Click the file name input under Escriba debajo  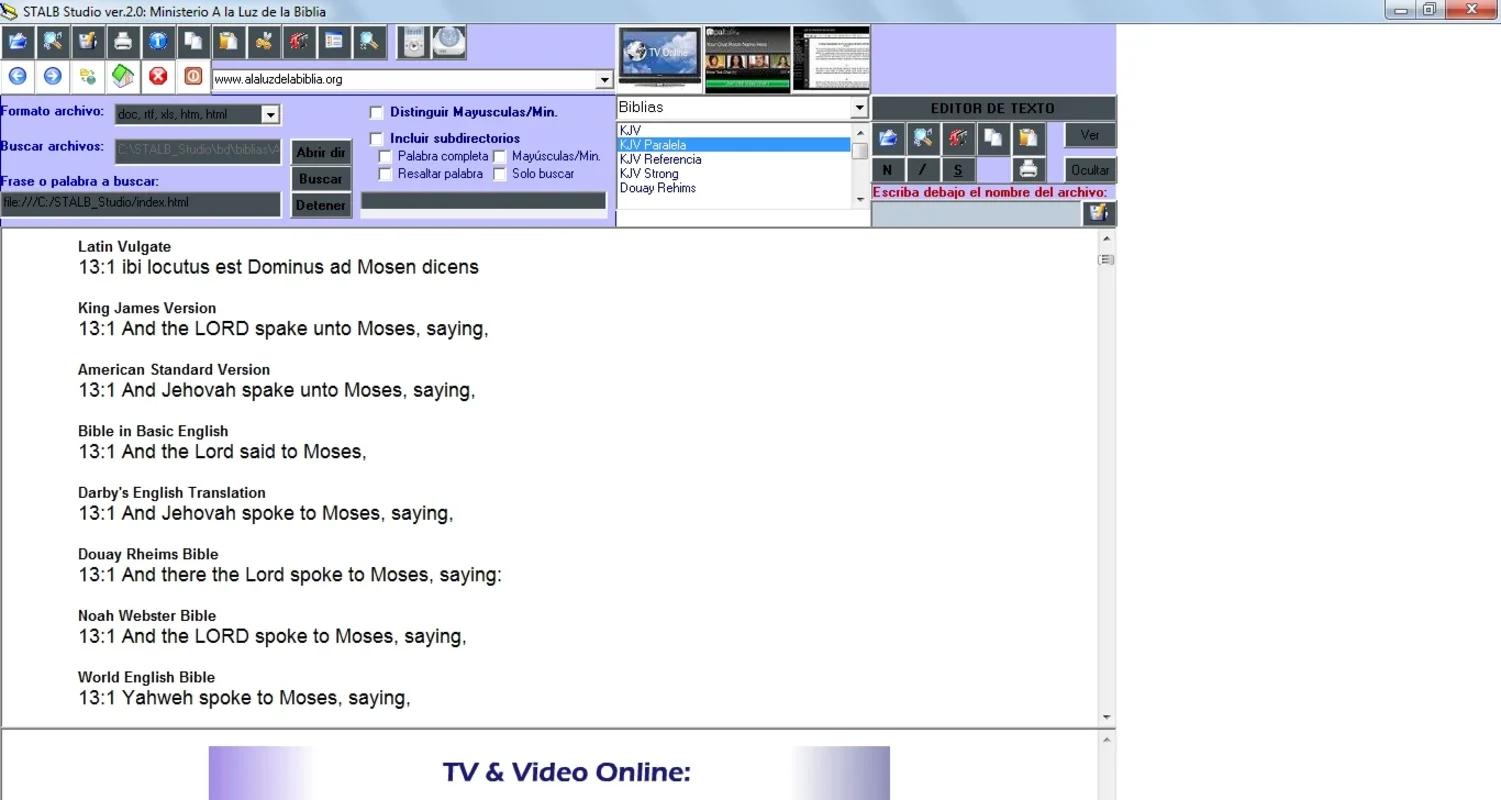point(977,213)
